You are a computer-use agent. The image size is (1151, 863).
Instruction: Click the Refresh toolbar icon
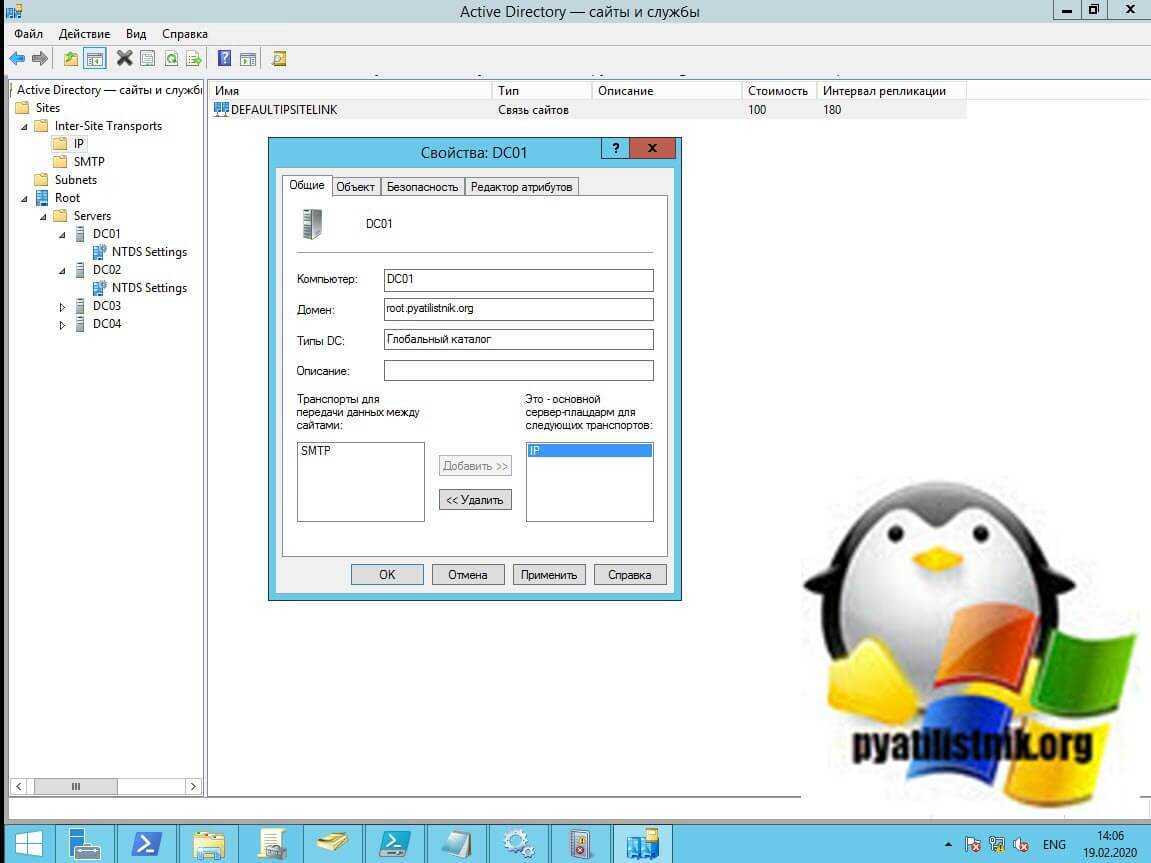[171, 59]
